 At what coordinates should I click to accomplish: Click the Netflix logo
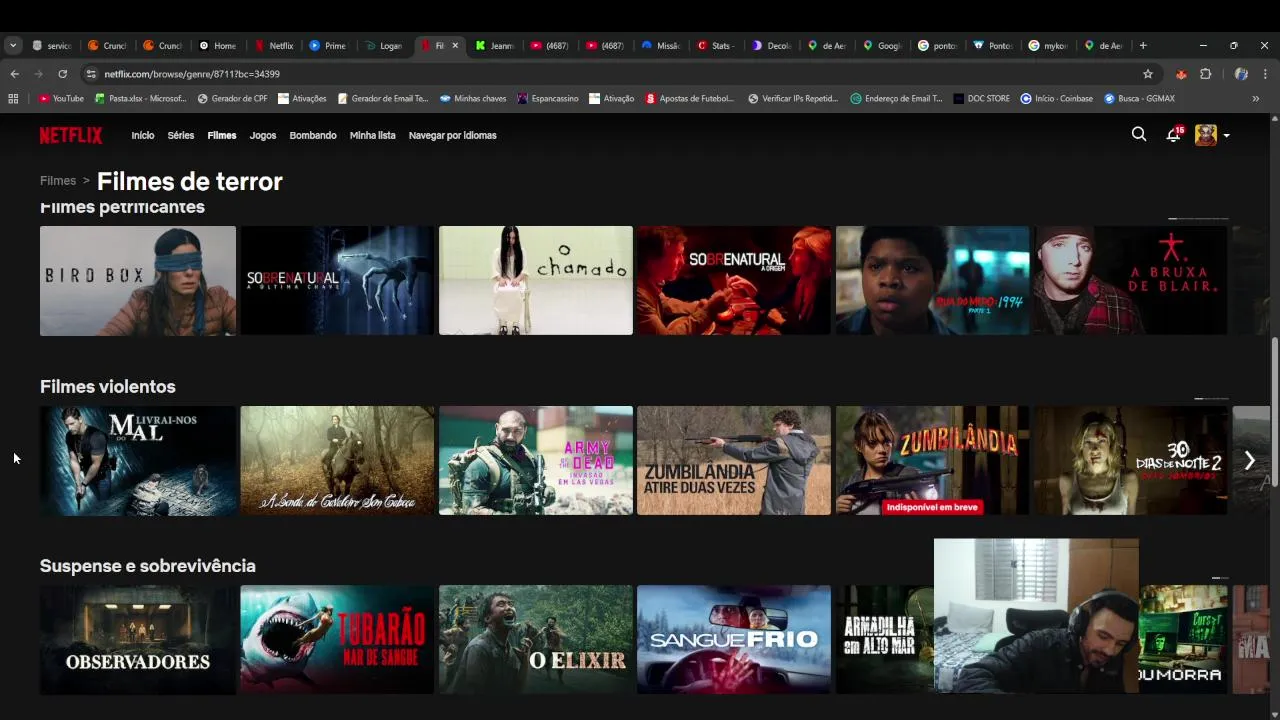pyautogui.click(x=71, y=135)
